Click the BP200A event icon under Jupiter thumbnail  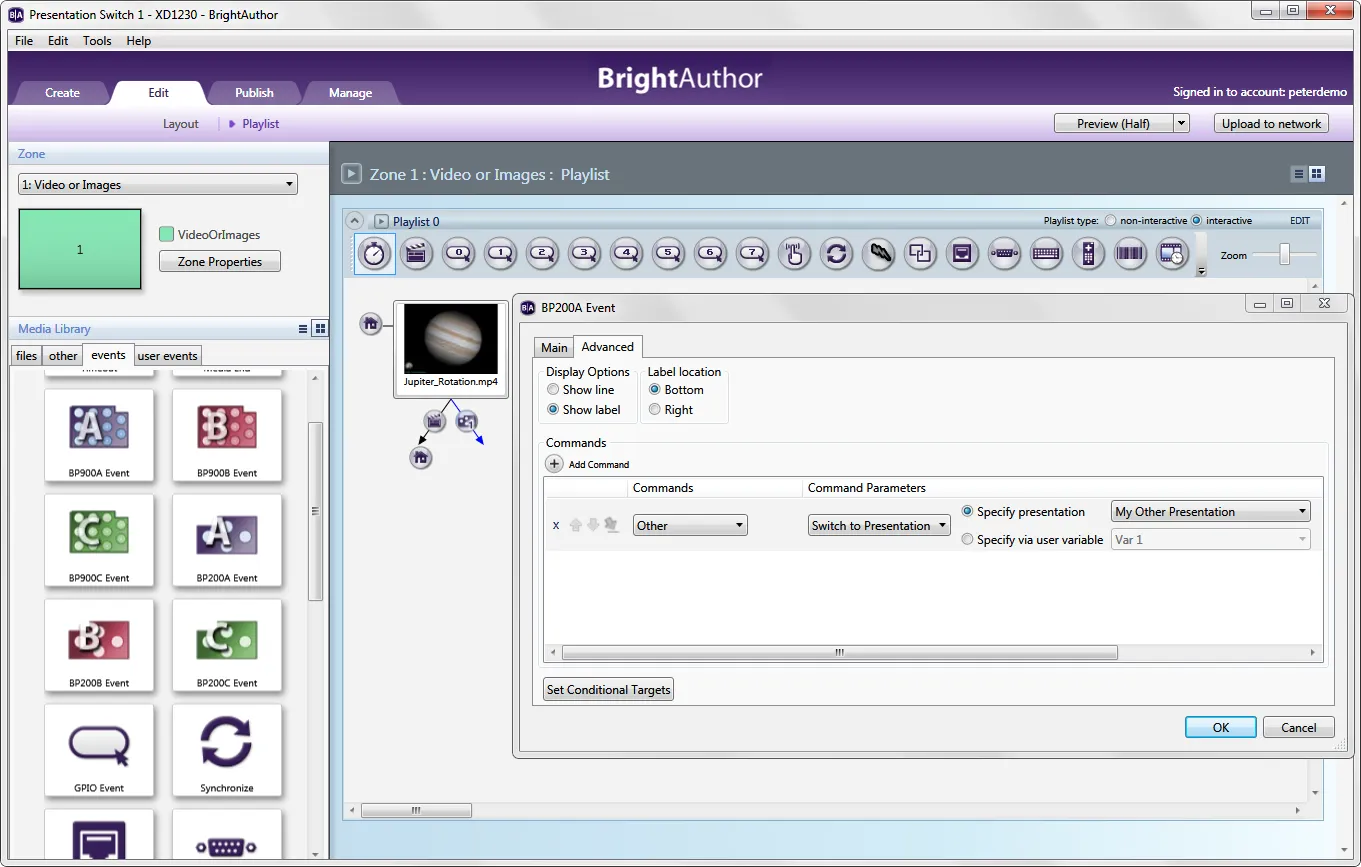[x=466, y=421]
